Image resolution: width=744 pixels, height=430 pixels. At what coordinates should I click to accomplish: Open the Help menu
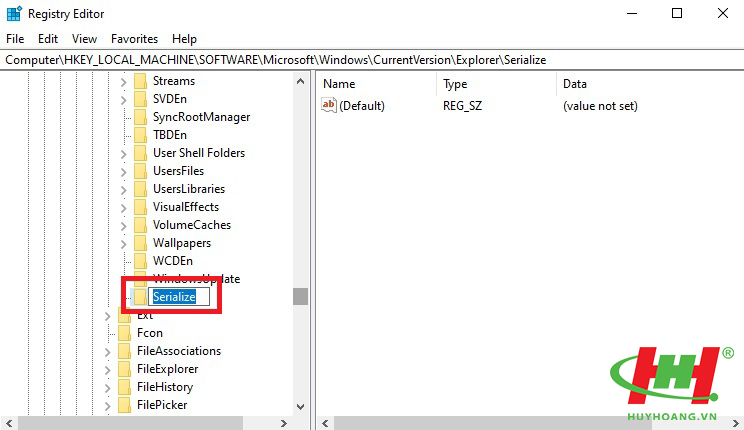(184, 39)
